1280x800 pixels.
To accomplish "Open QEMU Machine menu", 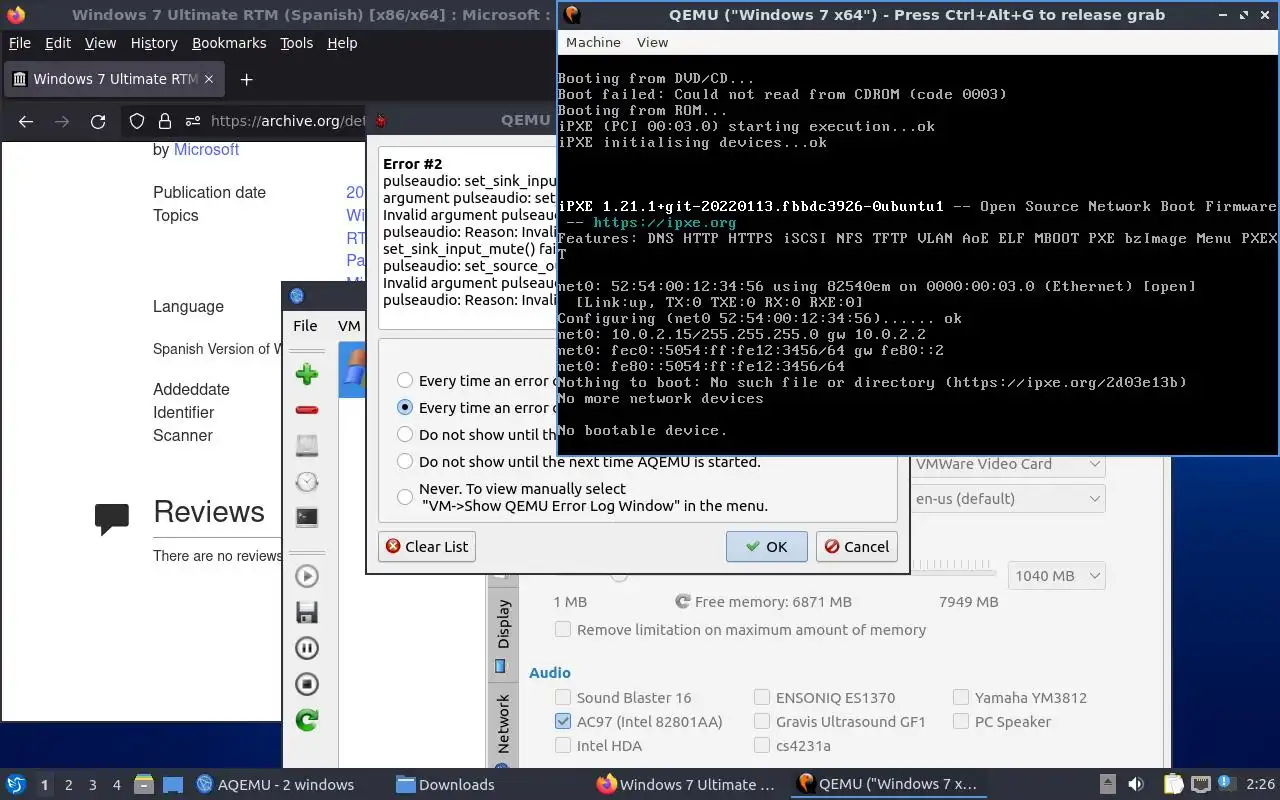I will coord(593,42).
